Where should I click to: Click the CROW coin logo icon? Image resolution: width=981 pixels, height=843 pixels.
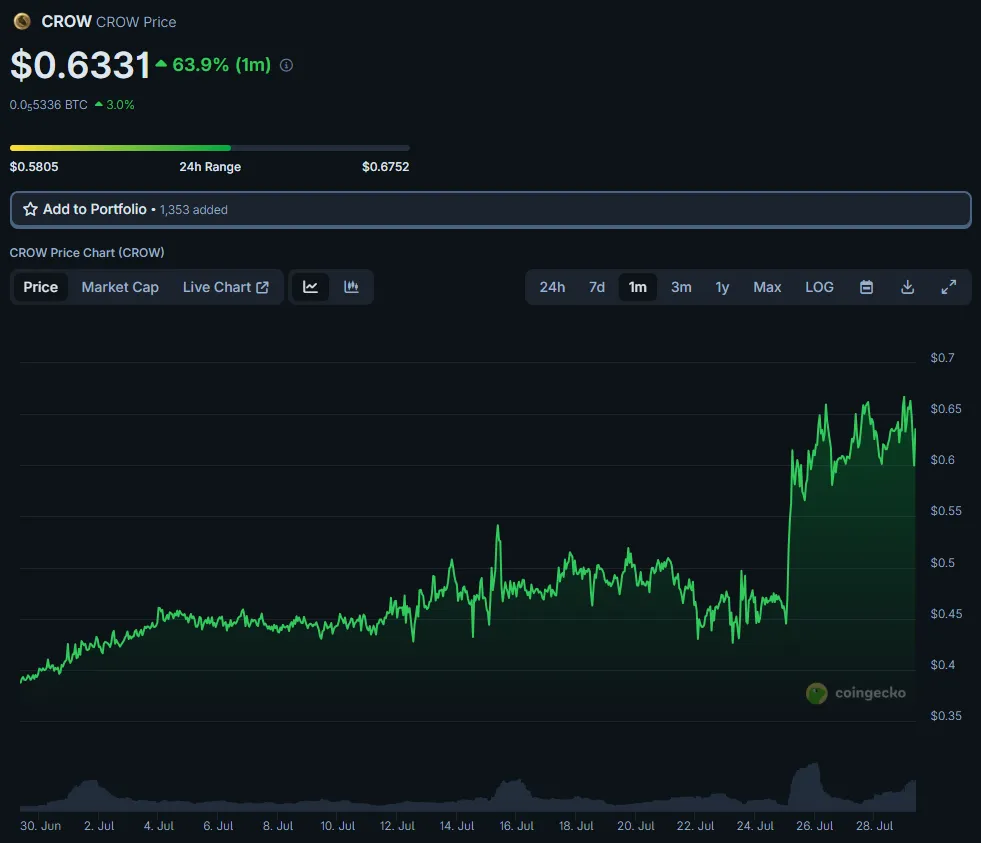click(x=23, y=21)
